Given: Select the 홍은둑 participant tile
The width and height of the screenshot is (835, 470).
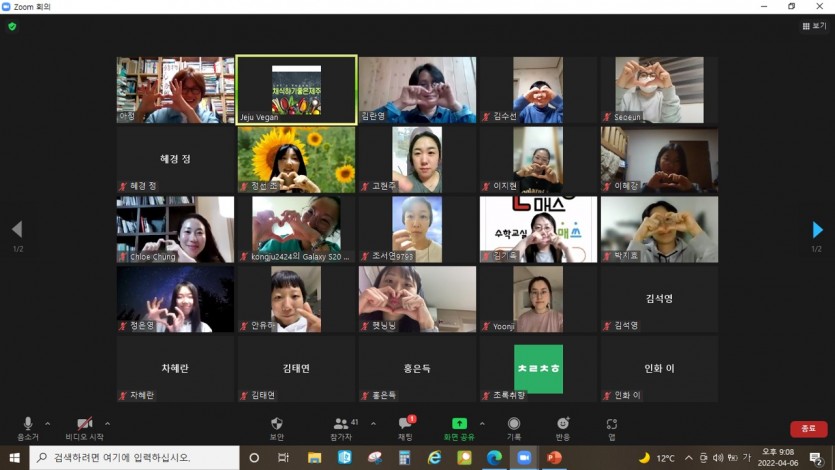Looking at the screenshot, I should point(418,369).
